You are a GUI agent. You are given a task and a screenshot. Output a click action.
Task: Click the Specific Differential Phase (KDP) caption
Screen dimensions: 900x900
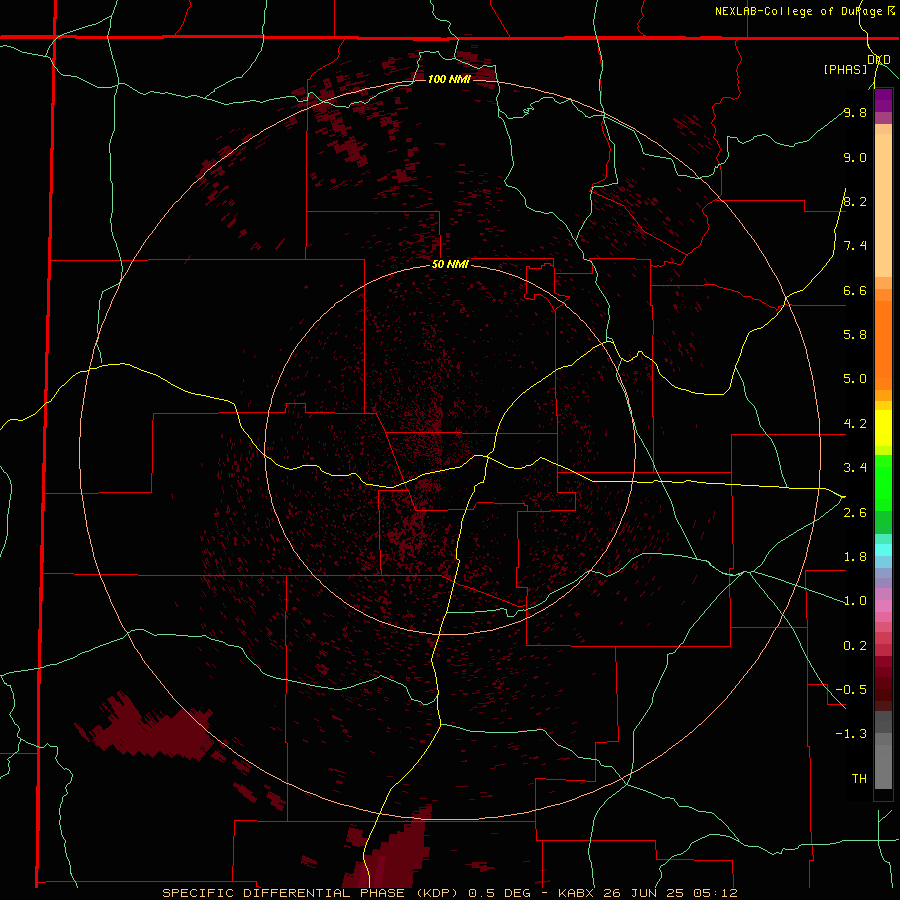(310, 893)
